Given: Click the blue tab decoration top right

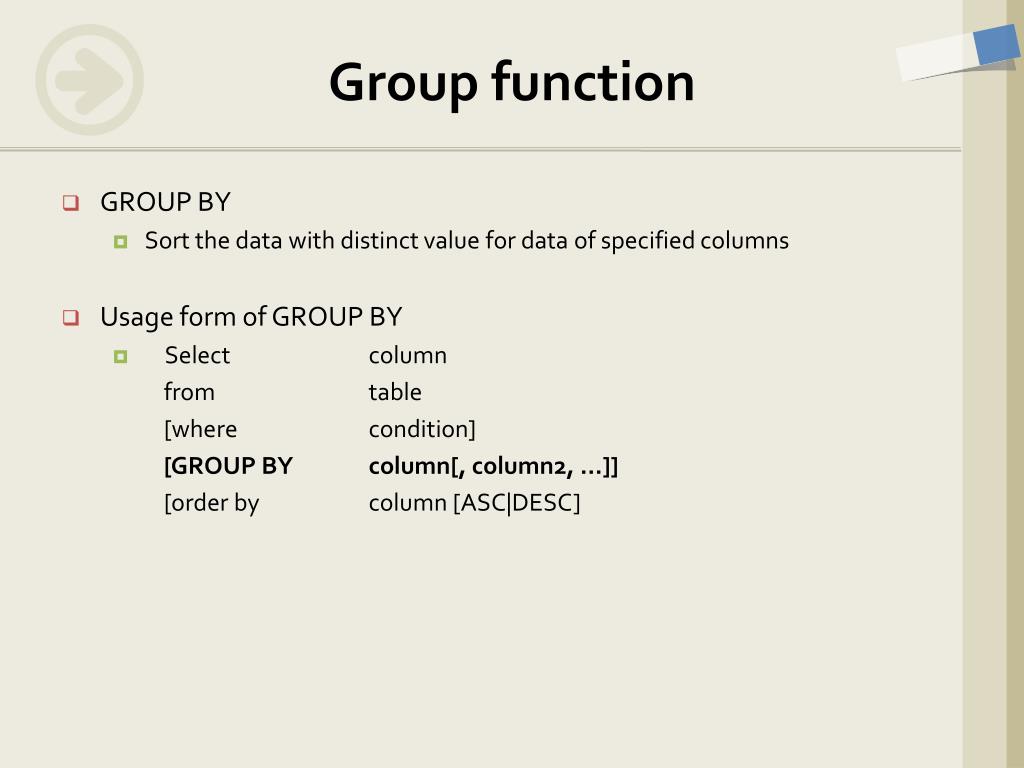Looking at the screenshot, I should 997,44.
